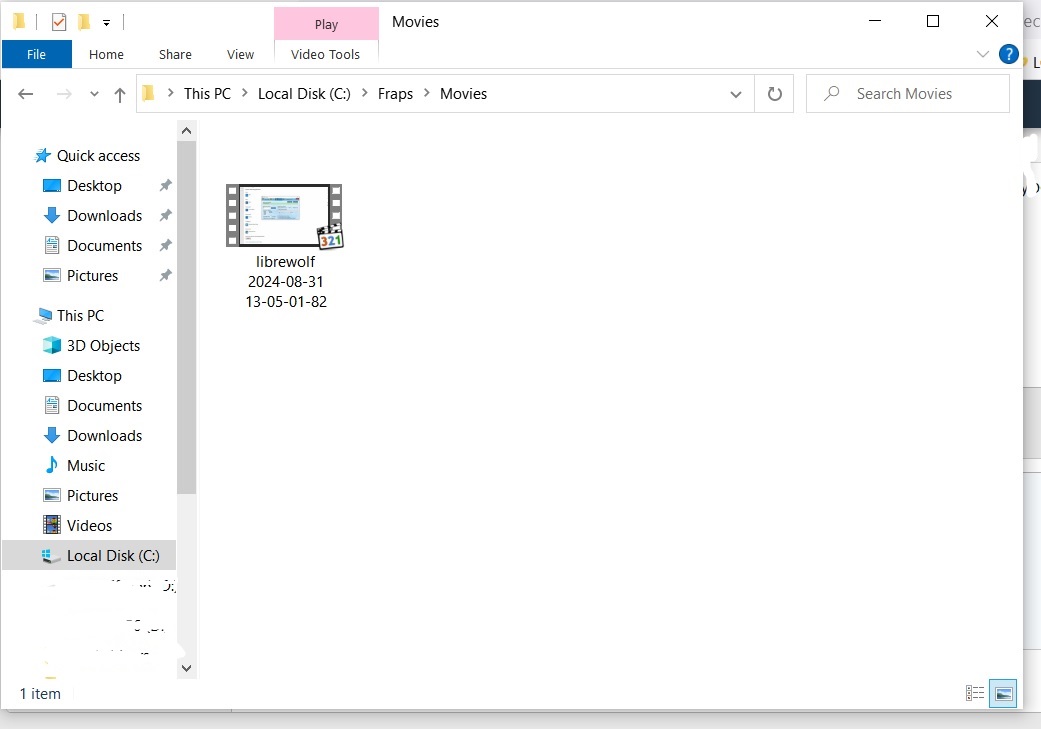The width and height of the screenshot is (1041, 729).
Task: Expand the ribbon with the chevron
Action: pos(983,54)
